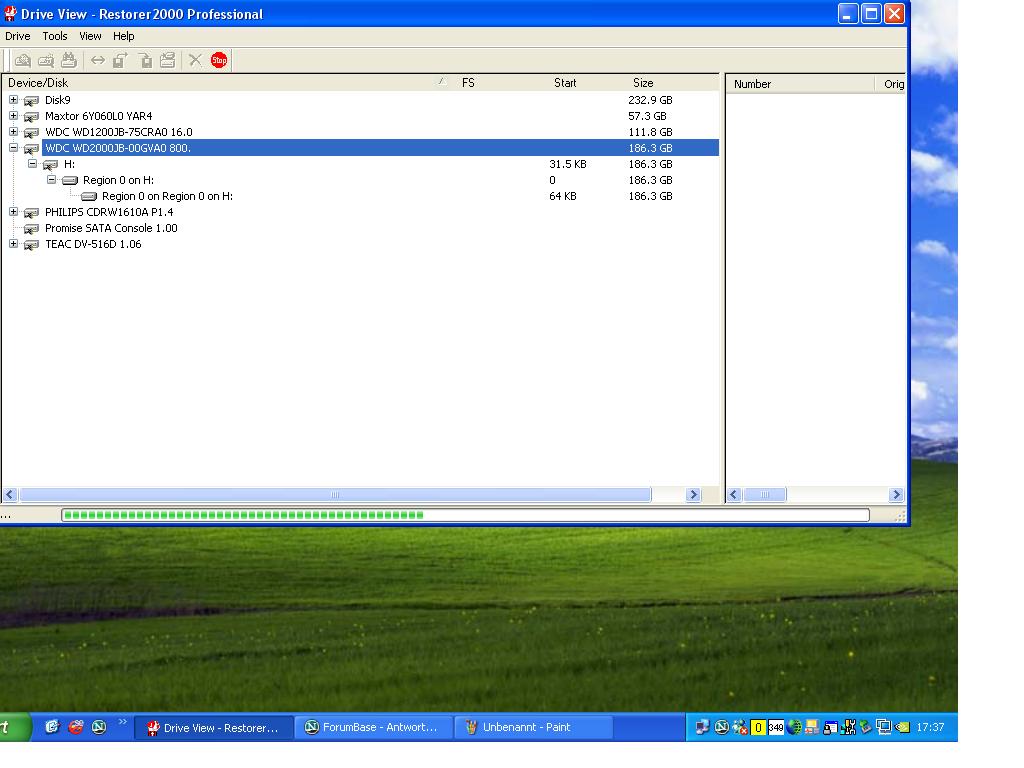
Task: Collapse Region 0 on H: node
Action: [52, 180]
